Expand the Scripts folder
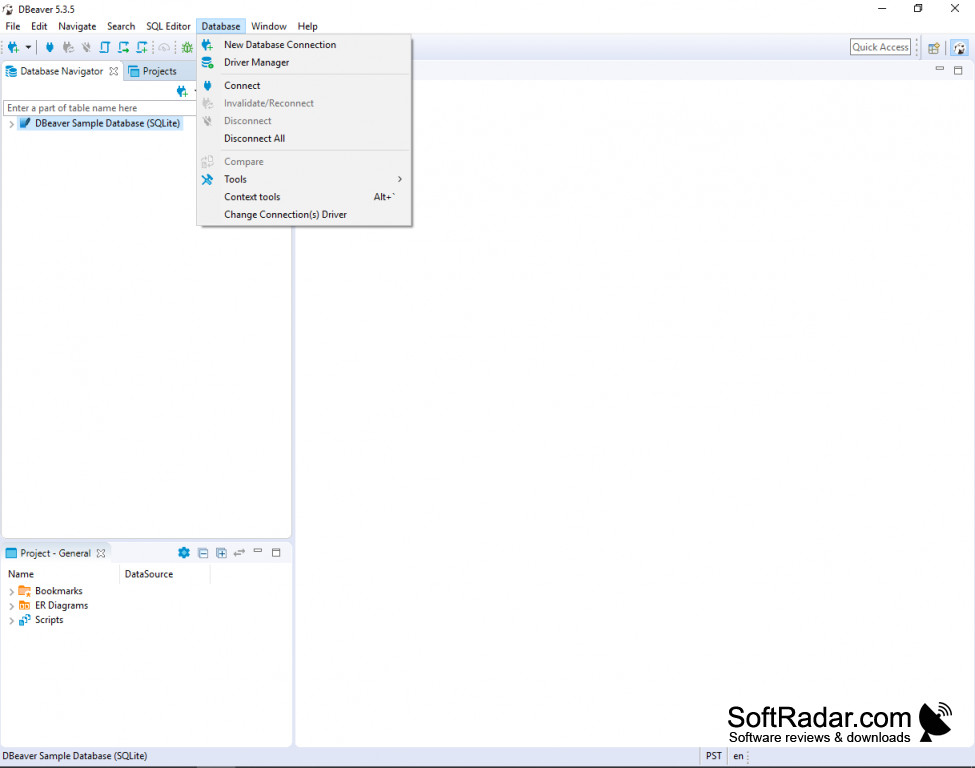Screen dimensions: 975x768 tap(11, 621)
